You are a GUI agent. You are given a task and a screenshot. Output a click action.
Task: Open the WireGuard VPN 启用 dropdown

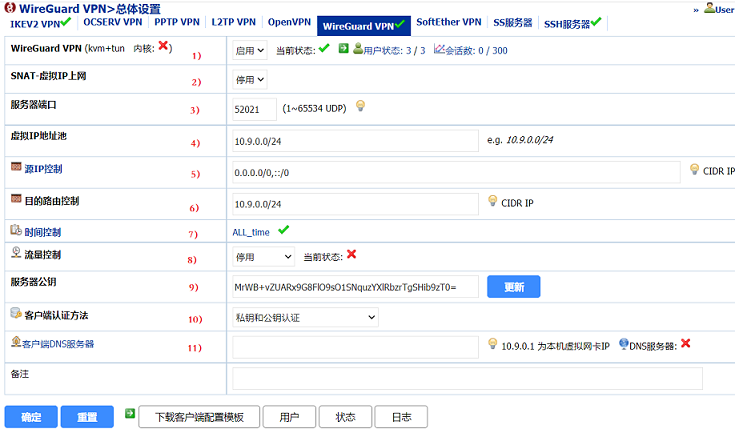point(250,50)
